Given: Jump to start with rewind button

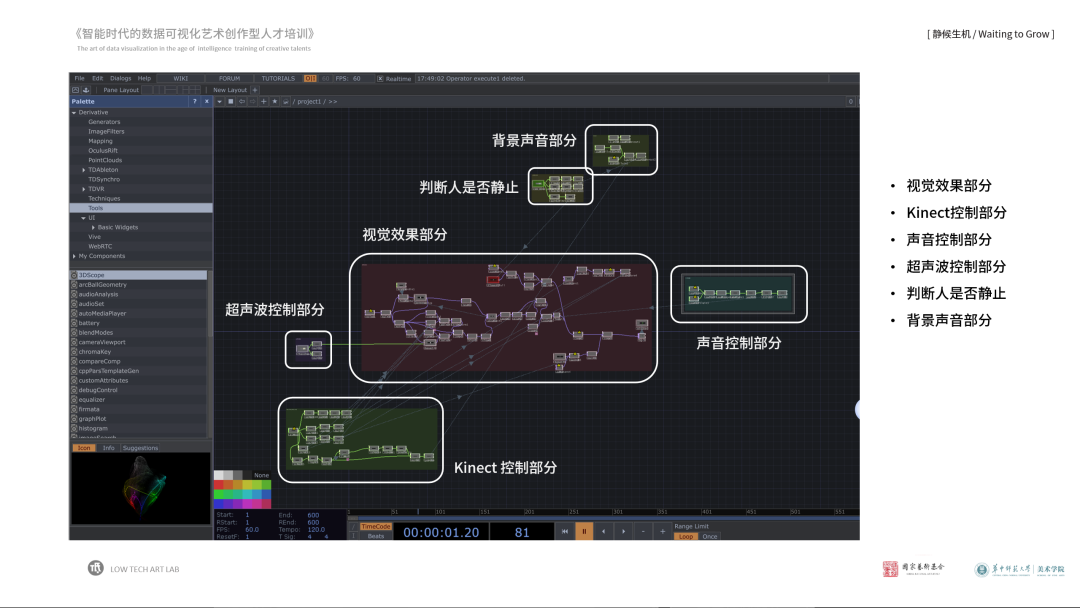Looking at the screenshot, I should point(565,531).
